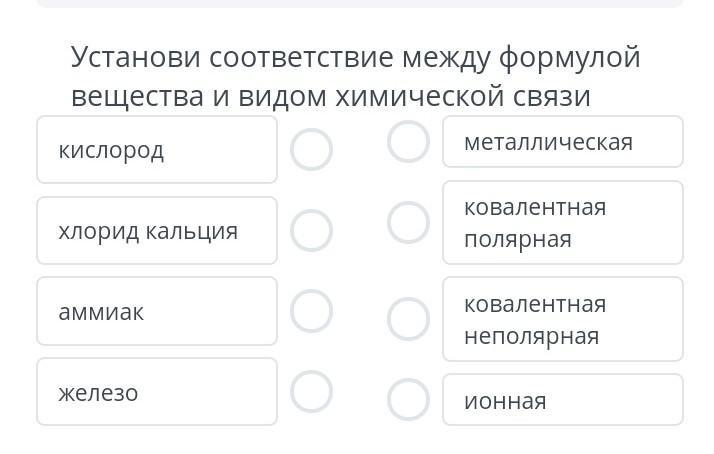Click the word формулой in the heading
Screen dimensions: 714x454
[568, 58]
